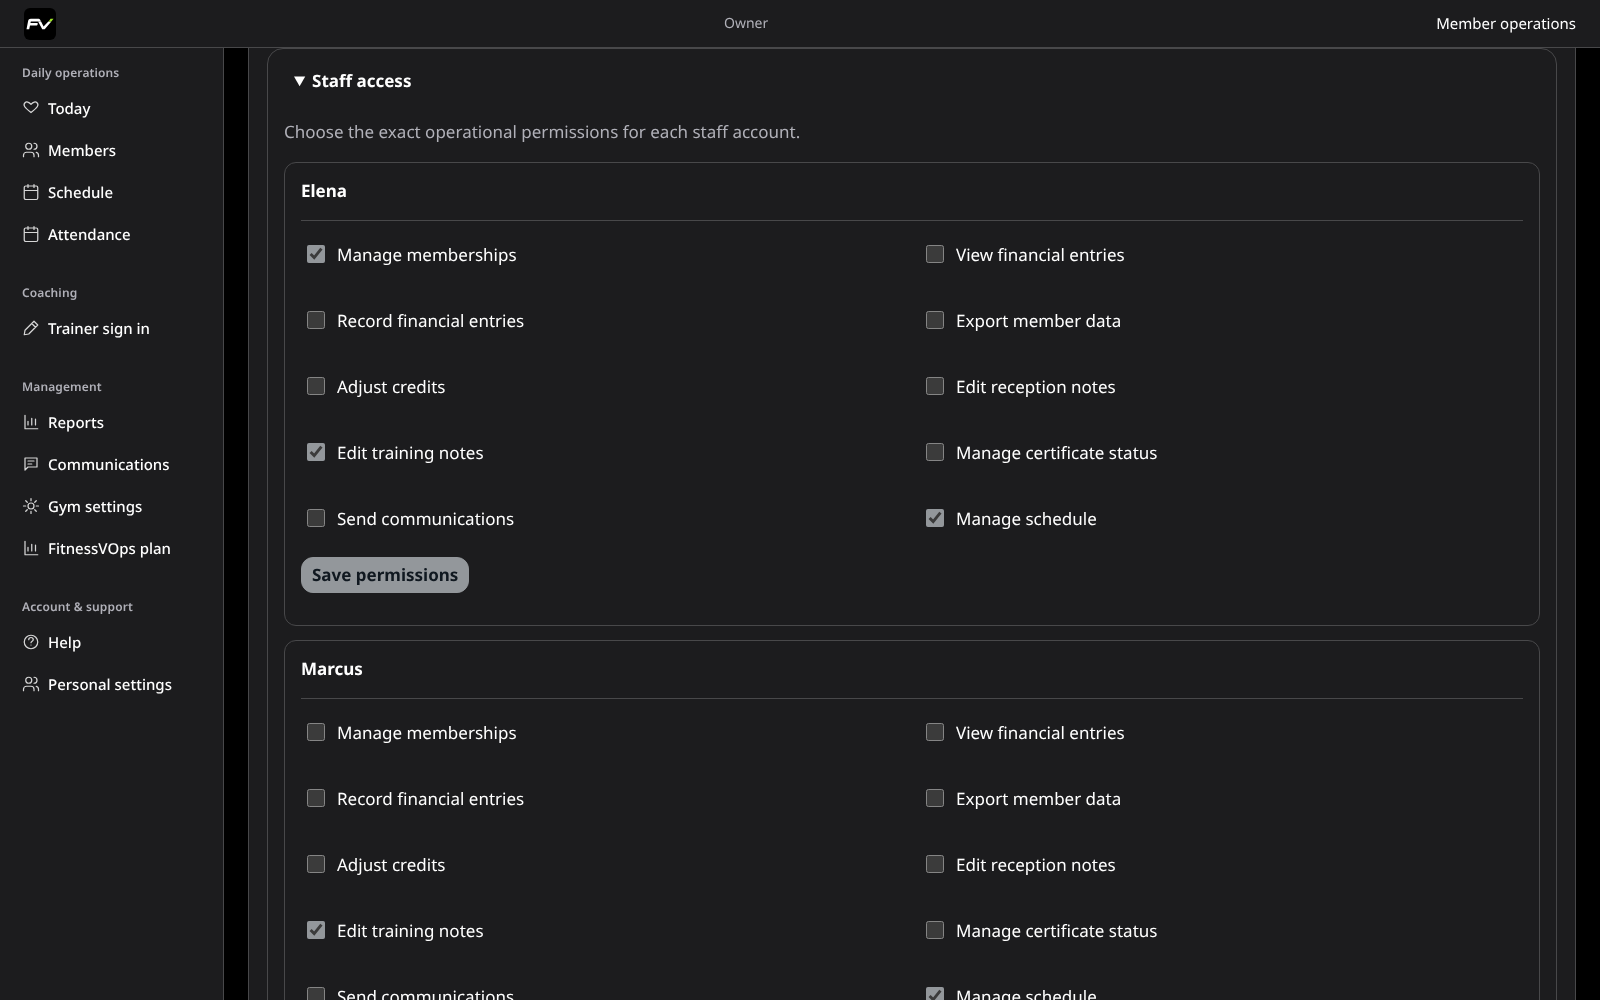This screenshot has height=1000, width=1600.
Task: Open Member operations link in header
Action: tap(1506, 24)
